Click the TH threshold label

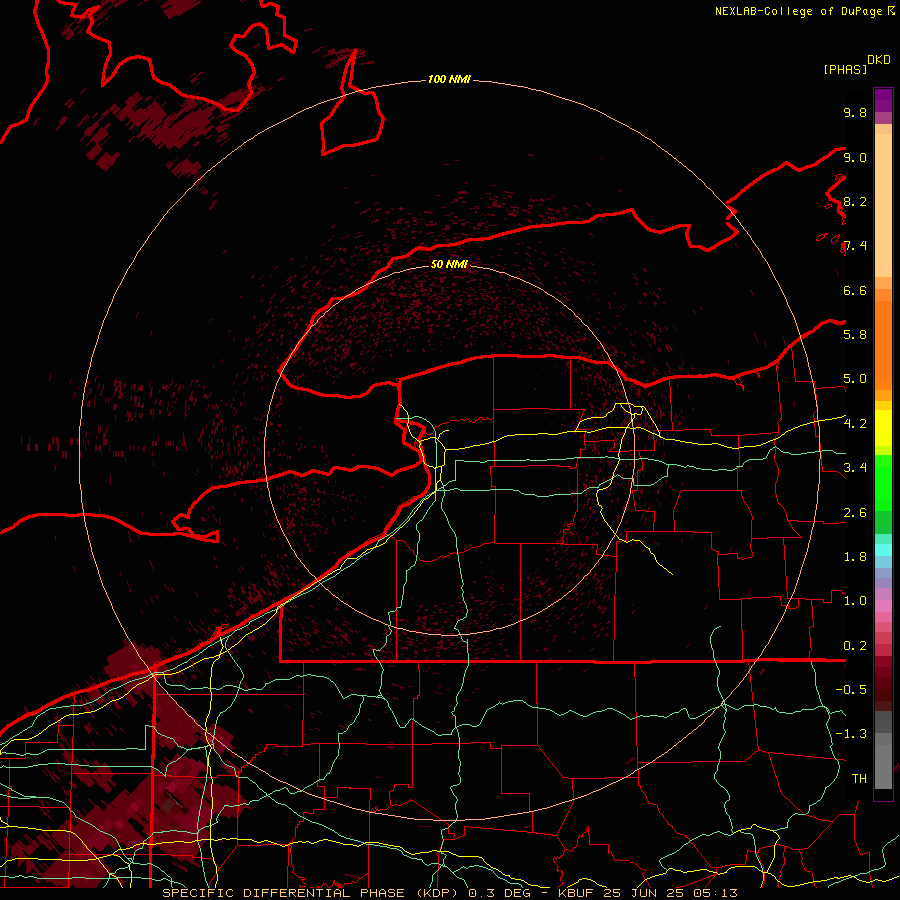pyautogui.click(x=859, y=778)
